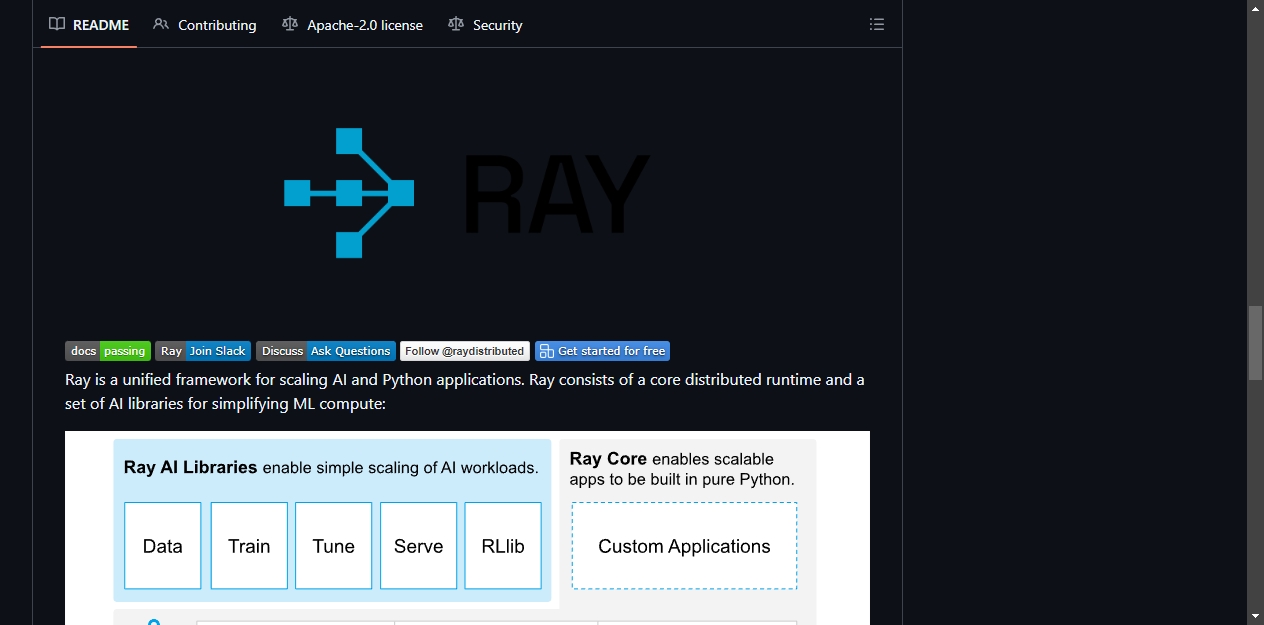The image size is (1264, 625).
Task: Click the scrollbar down arrow
Action: click(x=1255, y=616)
